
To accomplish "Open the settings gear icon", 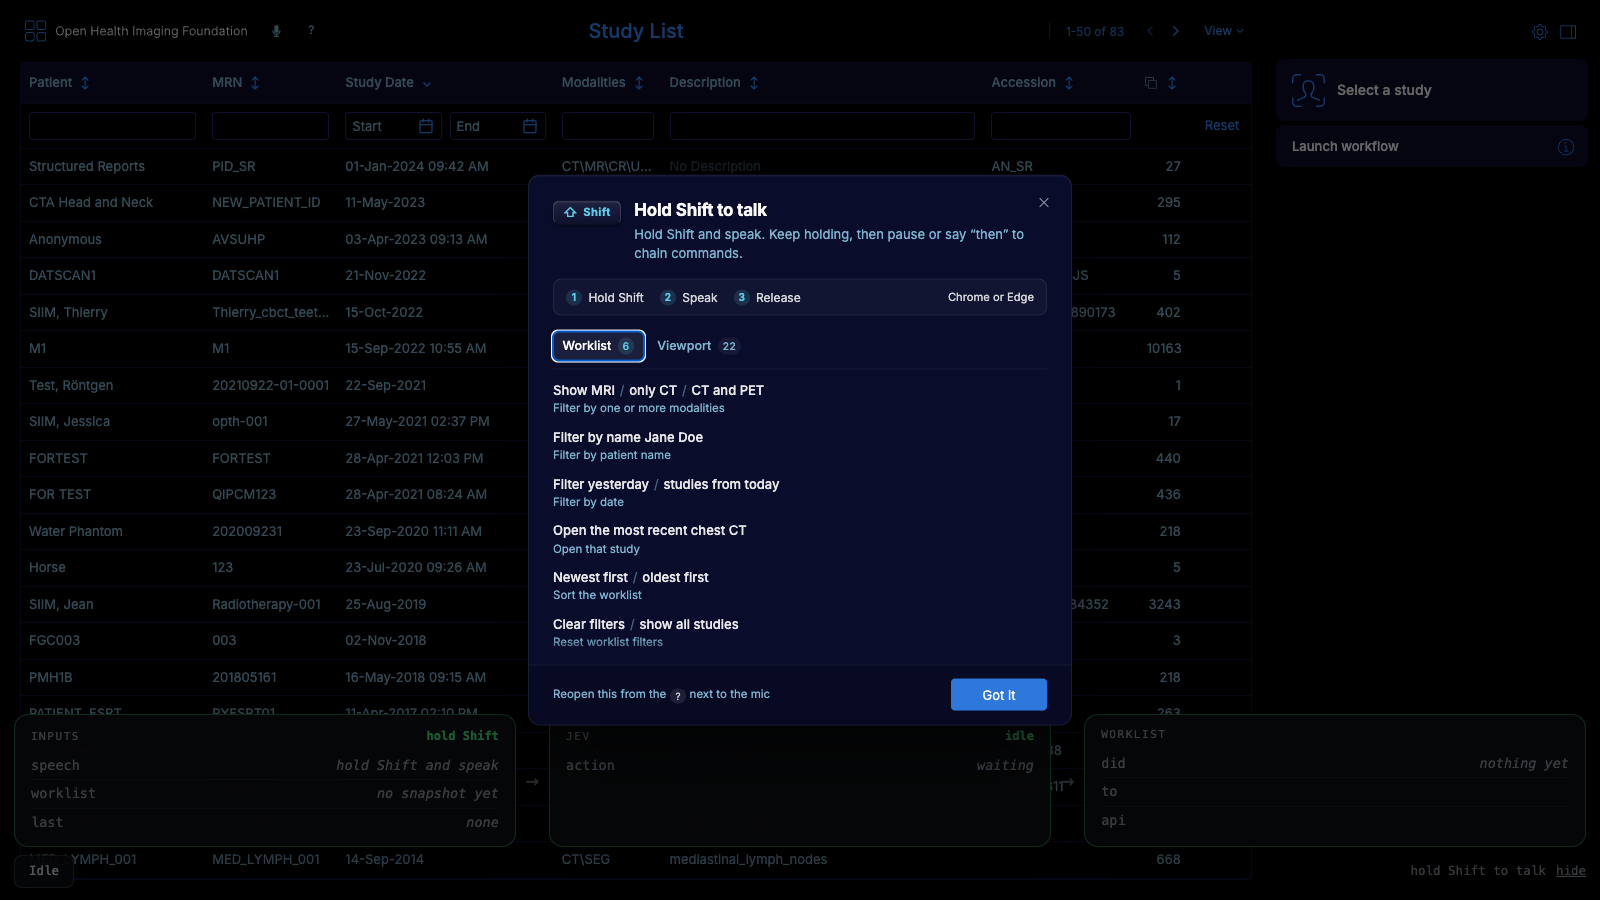I will (1540, 32).
